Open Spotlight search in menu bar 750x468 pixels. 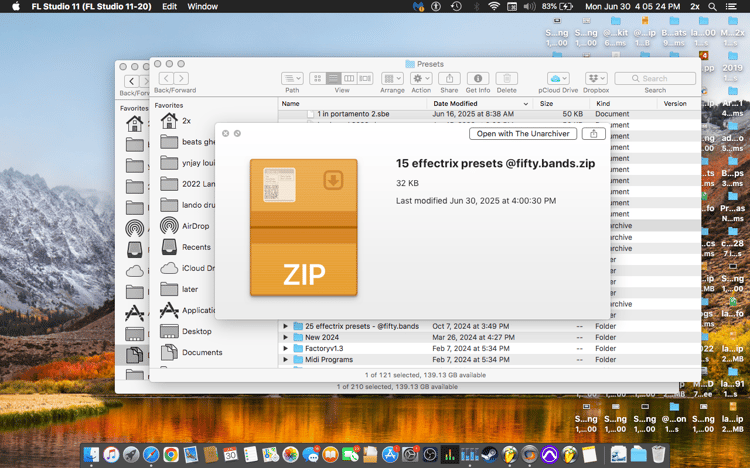tap(712, 7)
